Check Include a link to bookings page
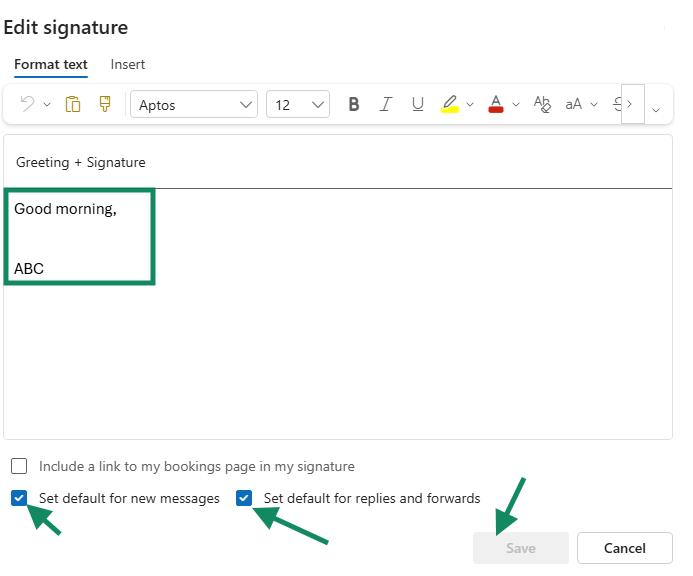 coord(19,466)
